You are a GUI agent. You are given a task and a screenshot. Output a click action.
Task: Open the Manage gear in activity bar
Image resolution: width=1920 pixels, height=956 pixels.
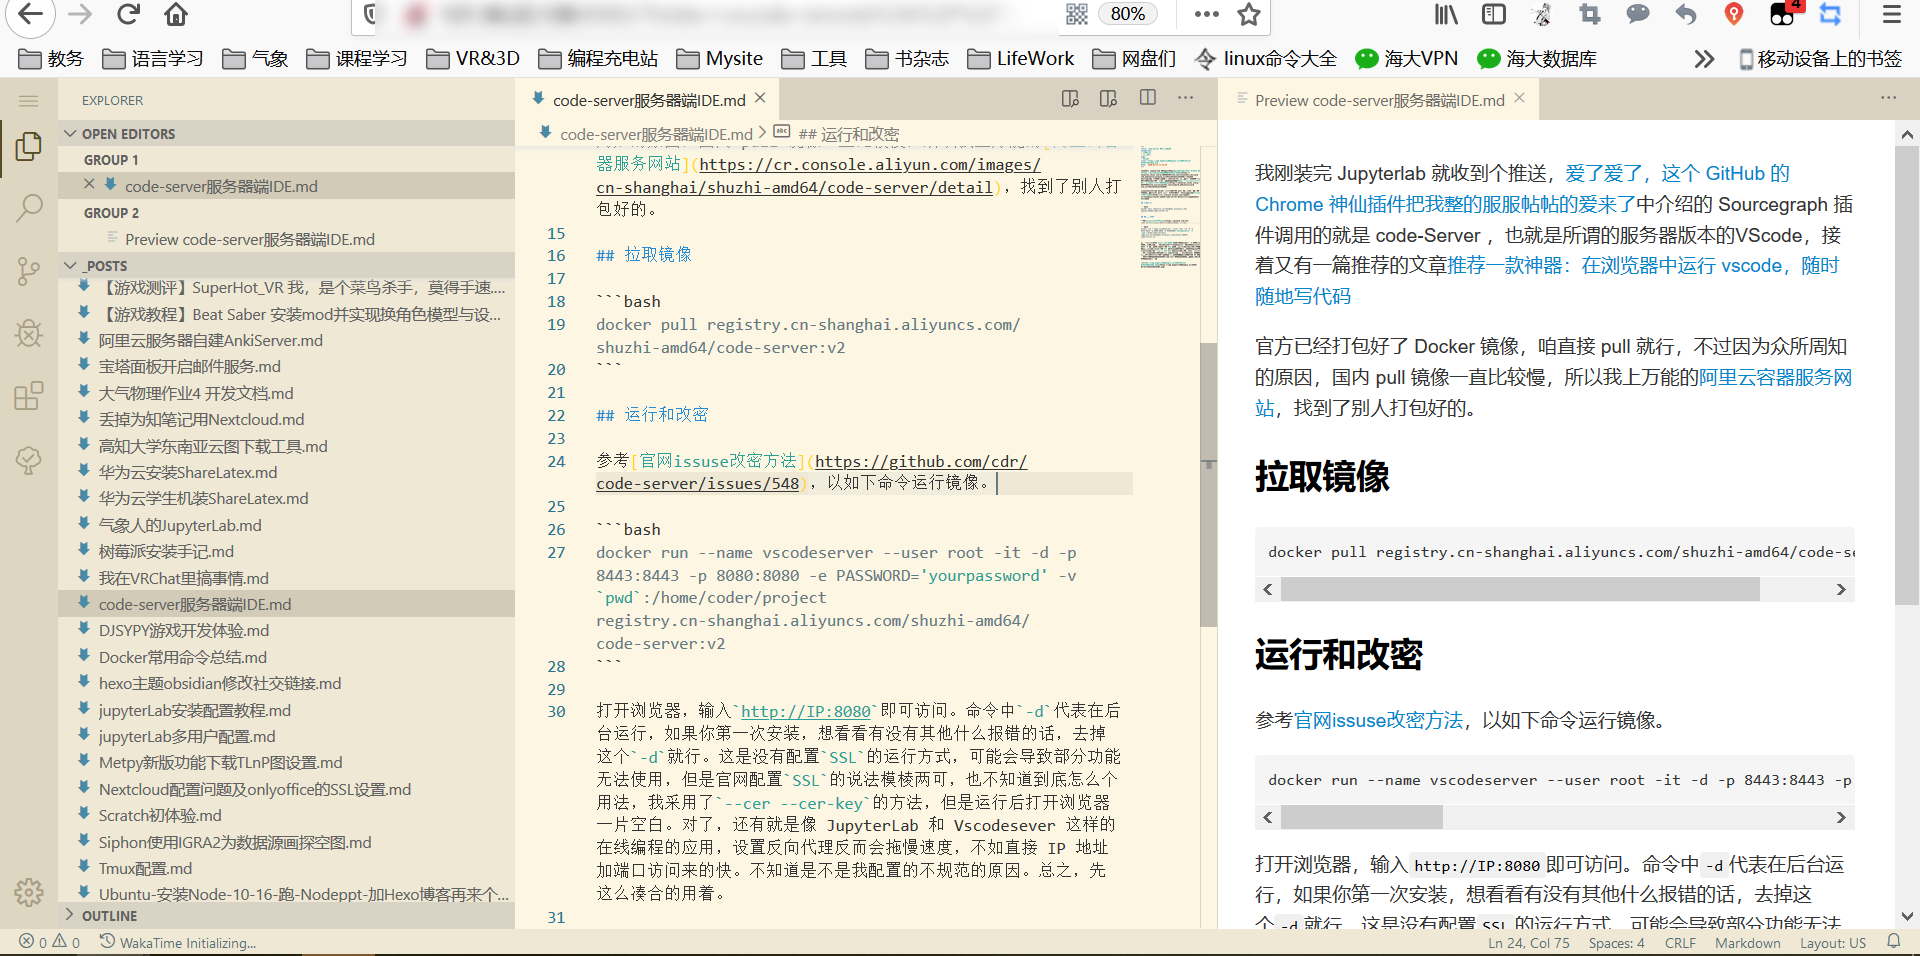(29, 891)
